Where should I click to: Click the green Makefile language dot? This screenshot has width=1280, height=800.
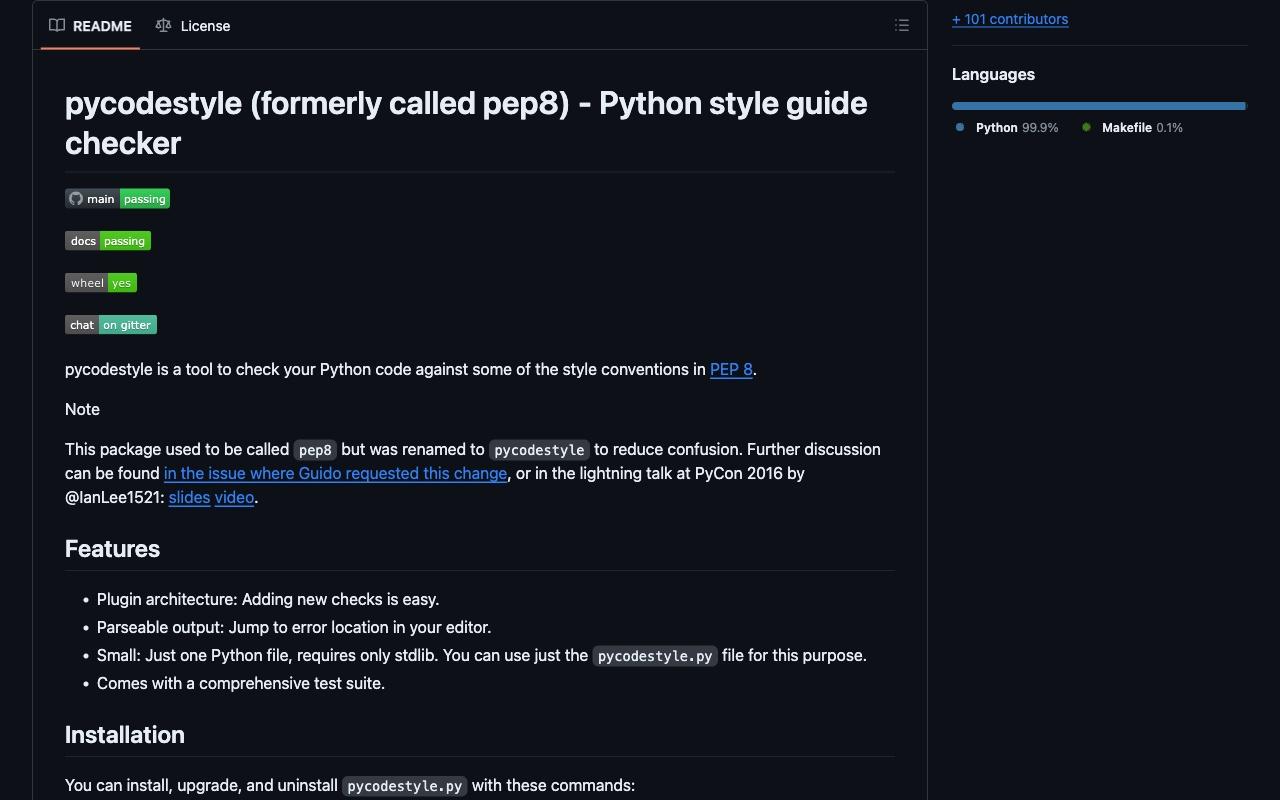[1086, 127]
